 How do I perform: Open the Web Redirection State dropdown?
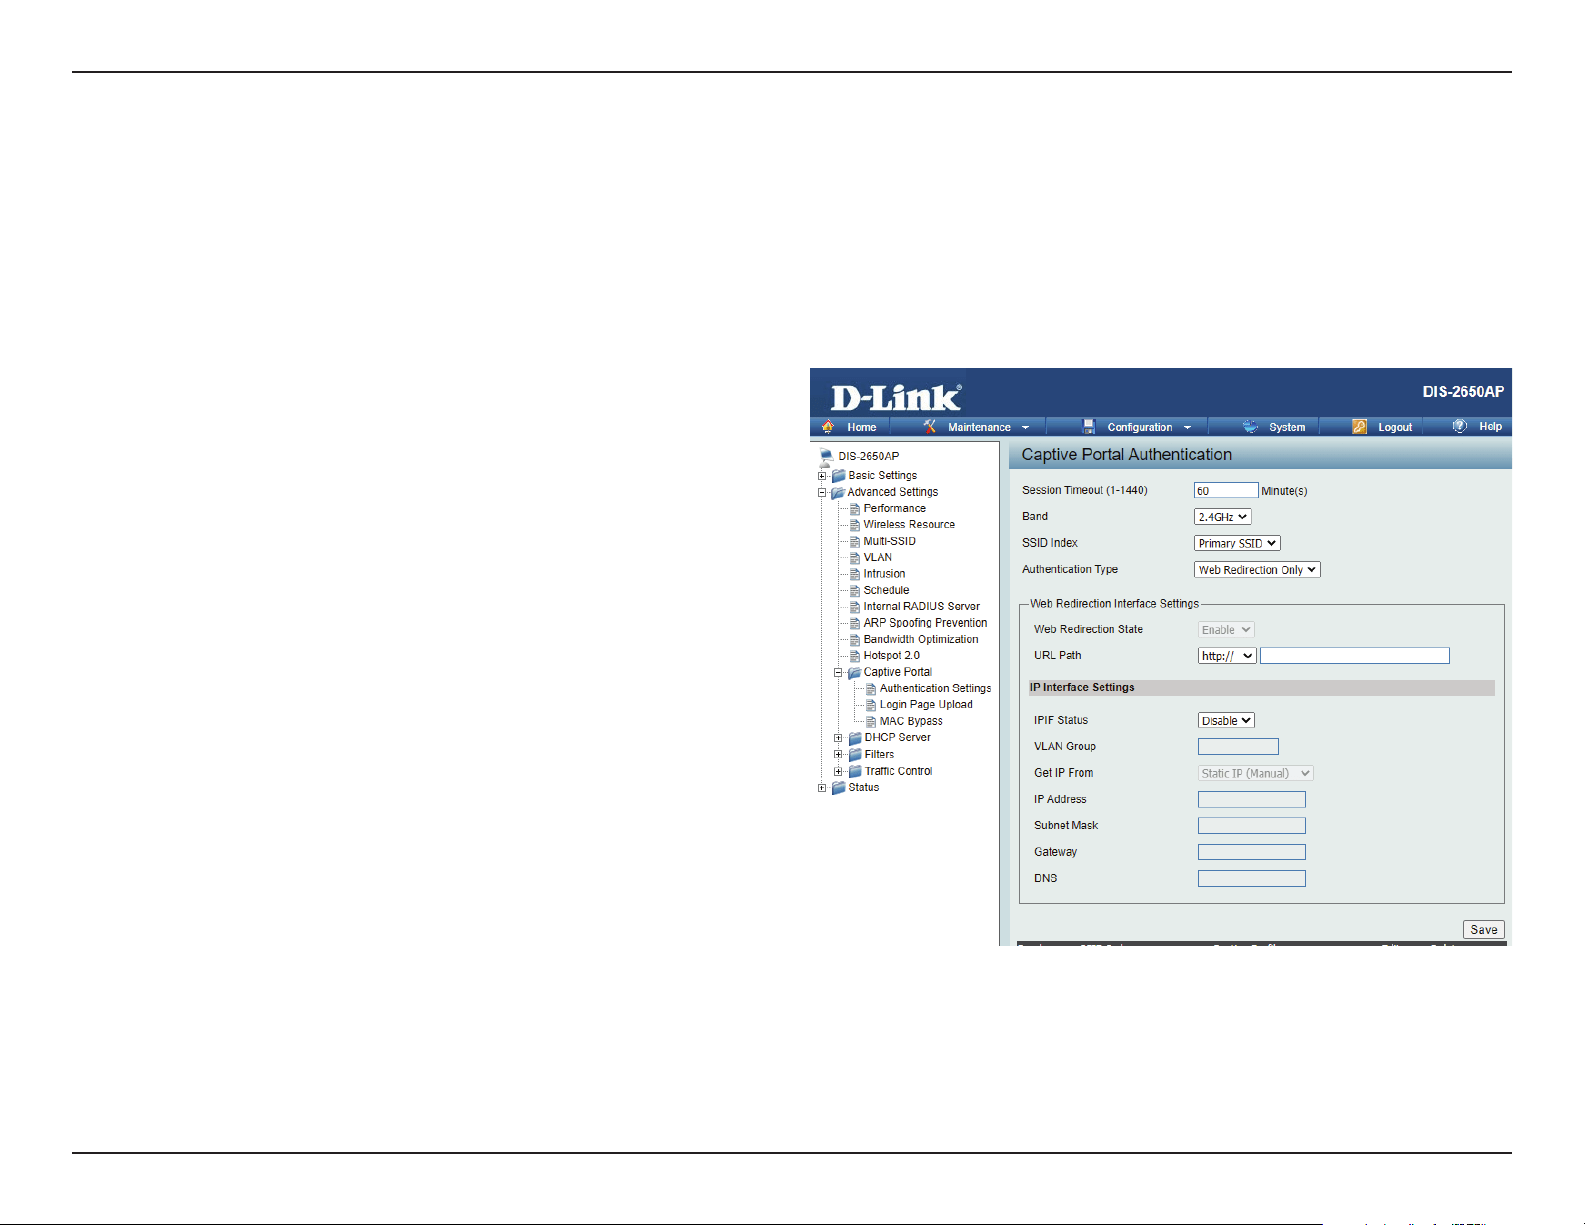1226,630
